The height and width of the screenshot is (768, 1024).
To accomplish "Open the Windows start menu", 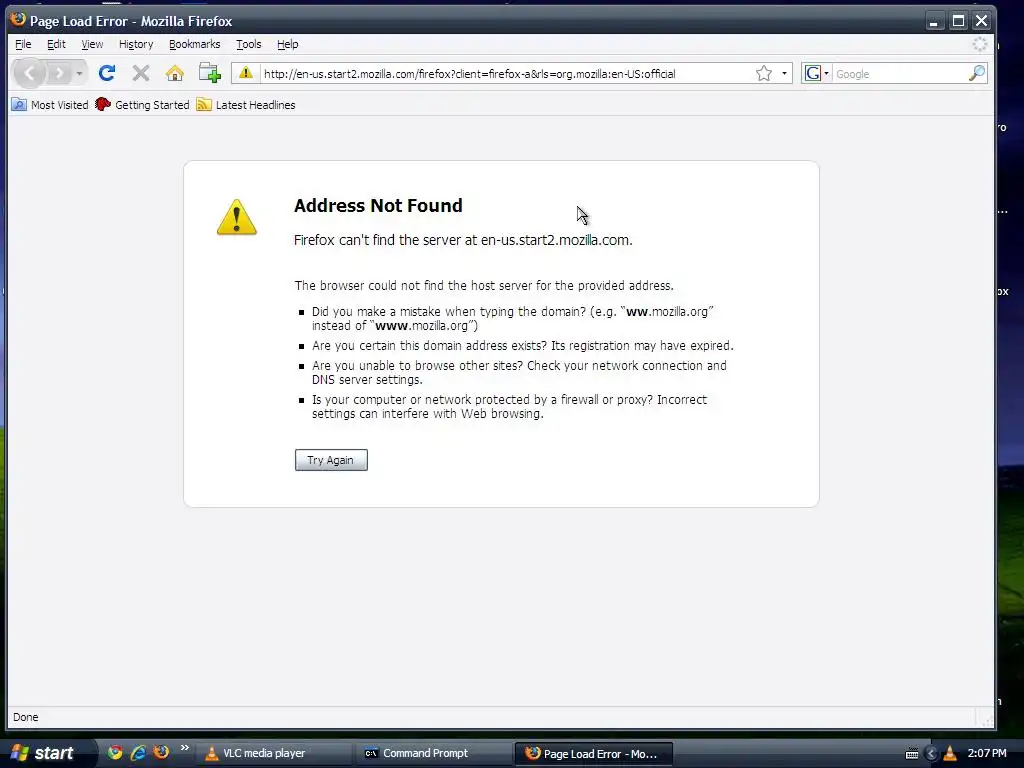I will (x=44, y=753).
